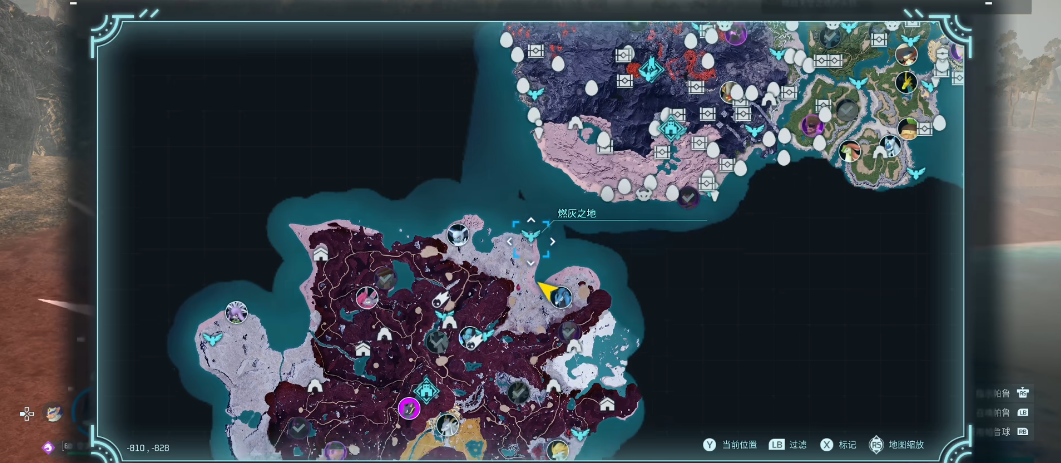The image size is (1061, 463).
Task: Click the checked boss icon on the southern pink beach
Action: click(x=689, y=197)
